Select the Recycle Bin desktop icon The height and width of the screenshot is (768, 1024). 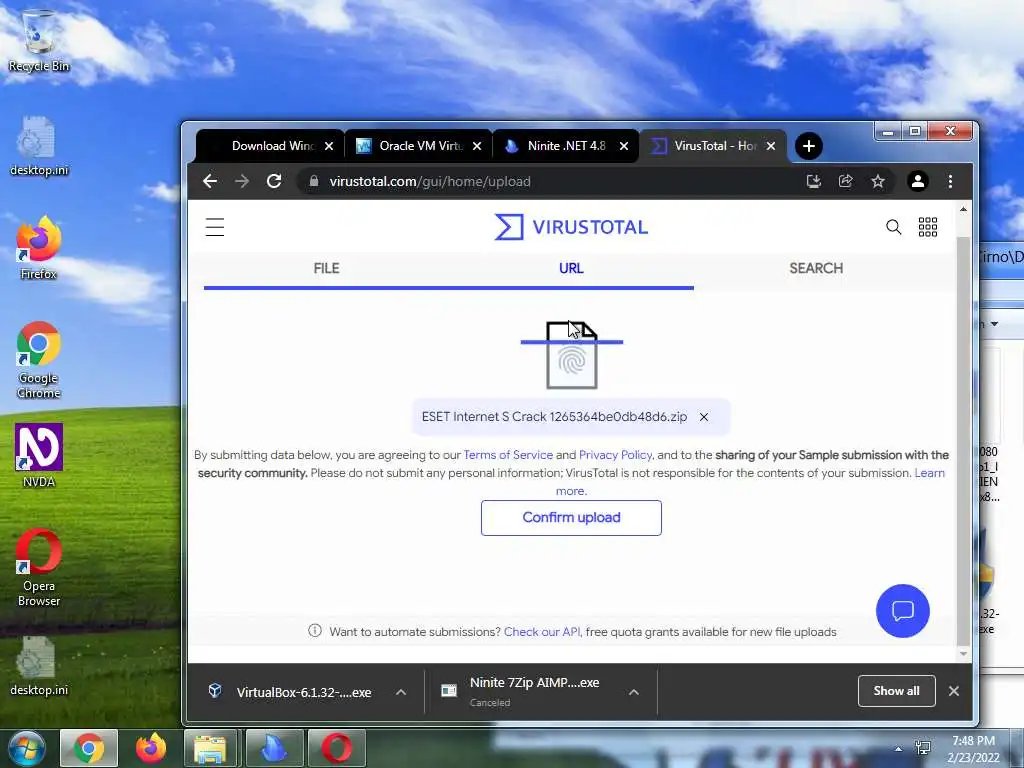pos(39,40)
